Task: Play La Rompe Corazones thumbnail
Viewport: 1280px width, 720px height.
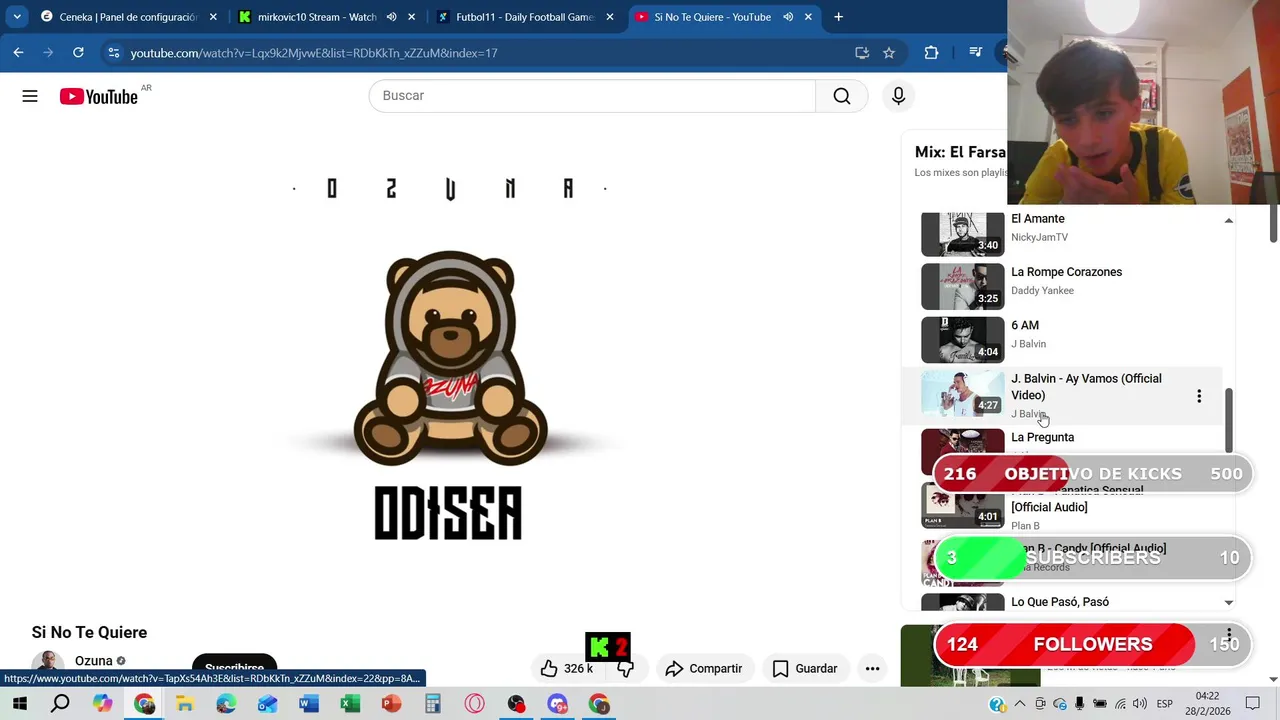Action: (x=962, y=286)
